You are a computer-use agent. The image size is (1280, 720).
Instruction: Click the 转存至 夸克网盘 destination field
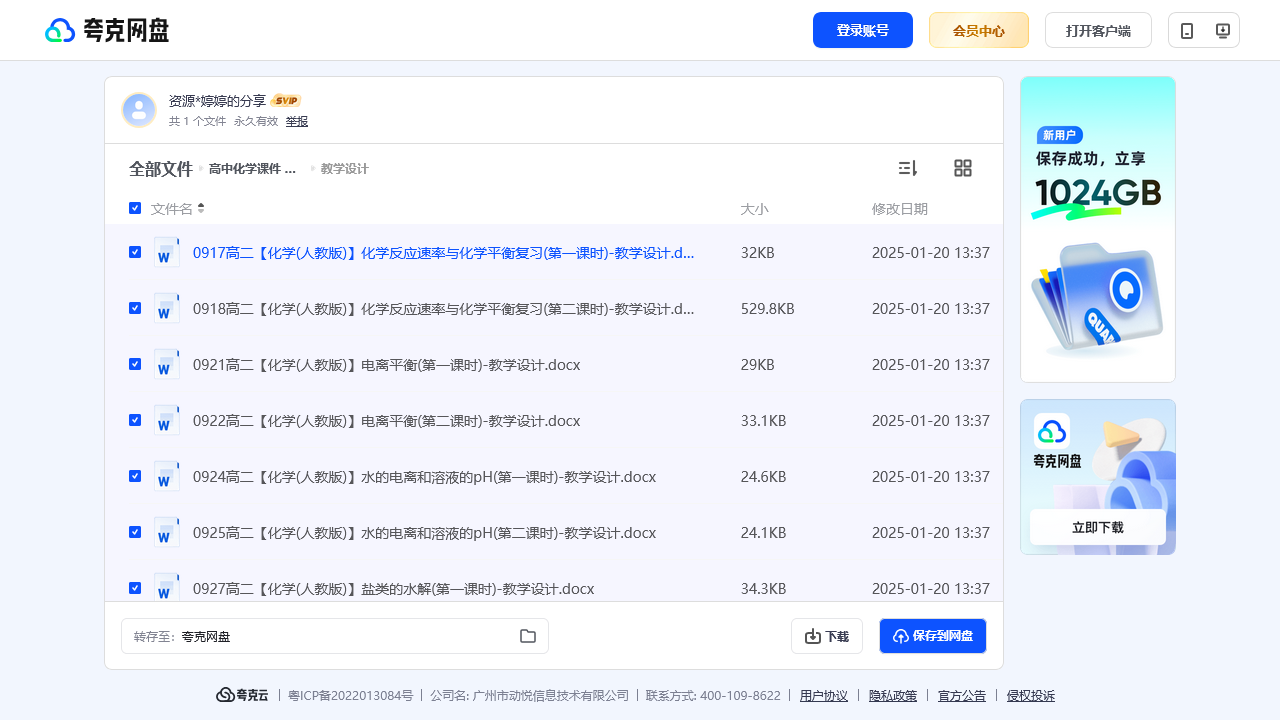335,636
